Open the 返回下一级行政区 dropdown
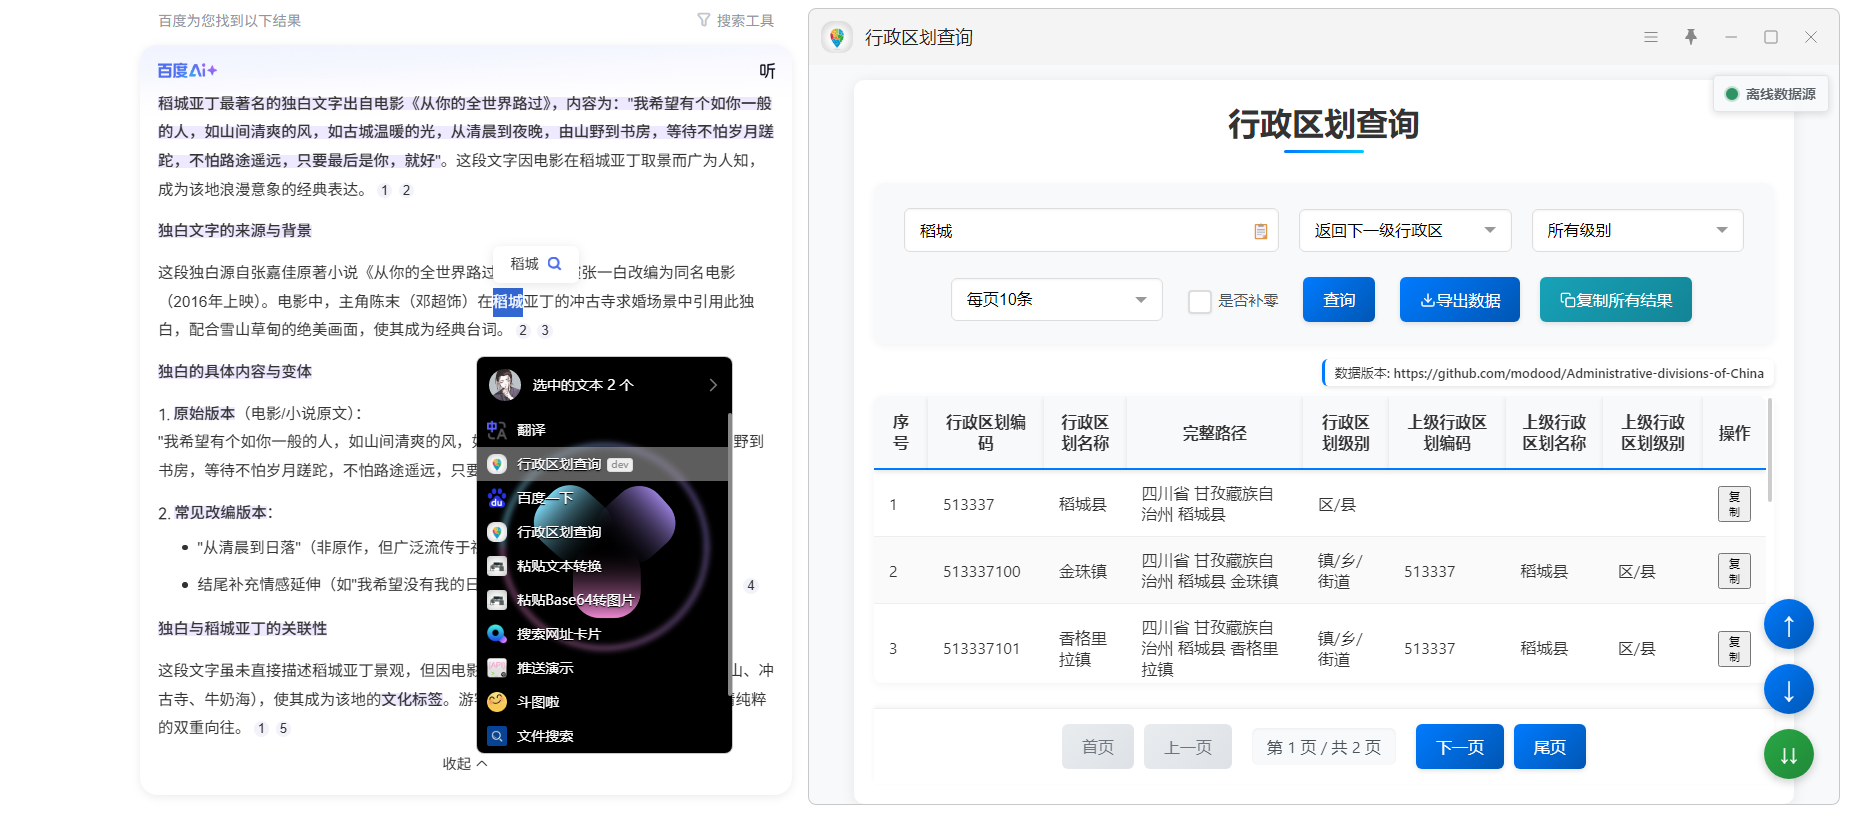1864x815 pixels. tap(1405, 231)
